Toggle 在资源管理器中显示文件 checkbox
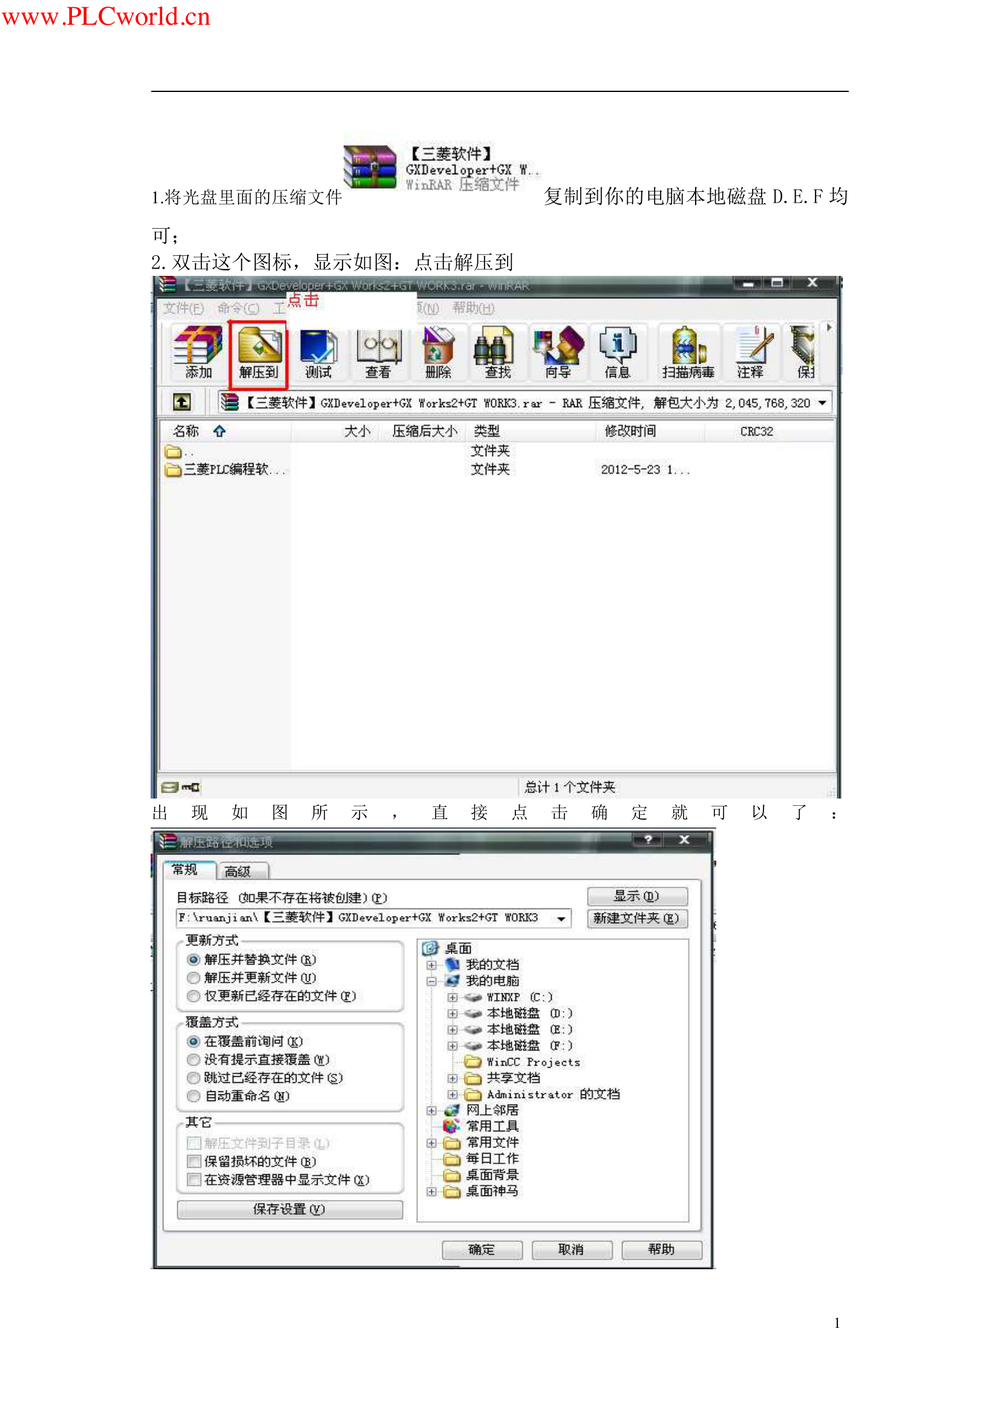1000x1415 pixels. click(194, 1180)
